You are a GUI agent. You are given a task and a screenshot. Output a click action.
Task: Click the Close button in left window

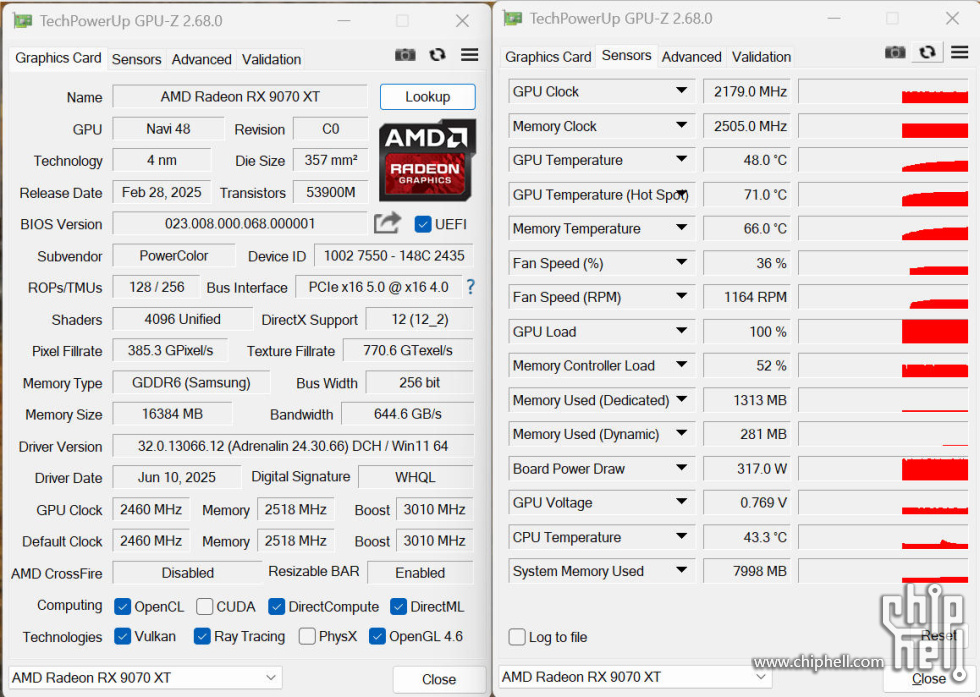[x=438, y=679]
